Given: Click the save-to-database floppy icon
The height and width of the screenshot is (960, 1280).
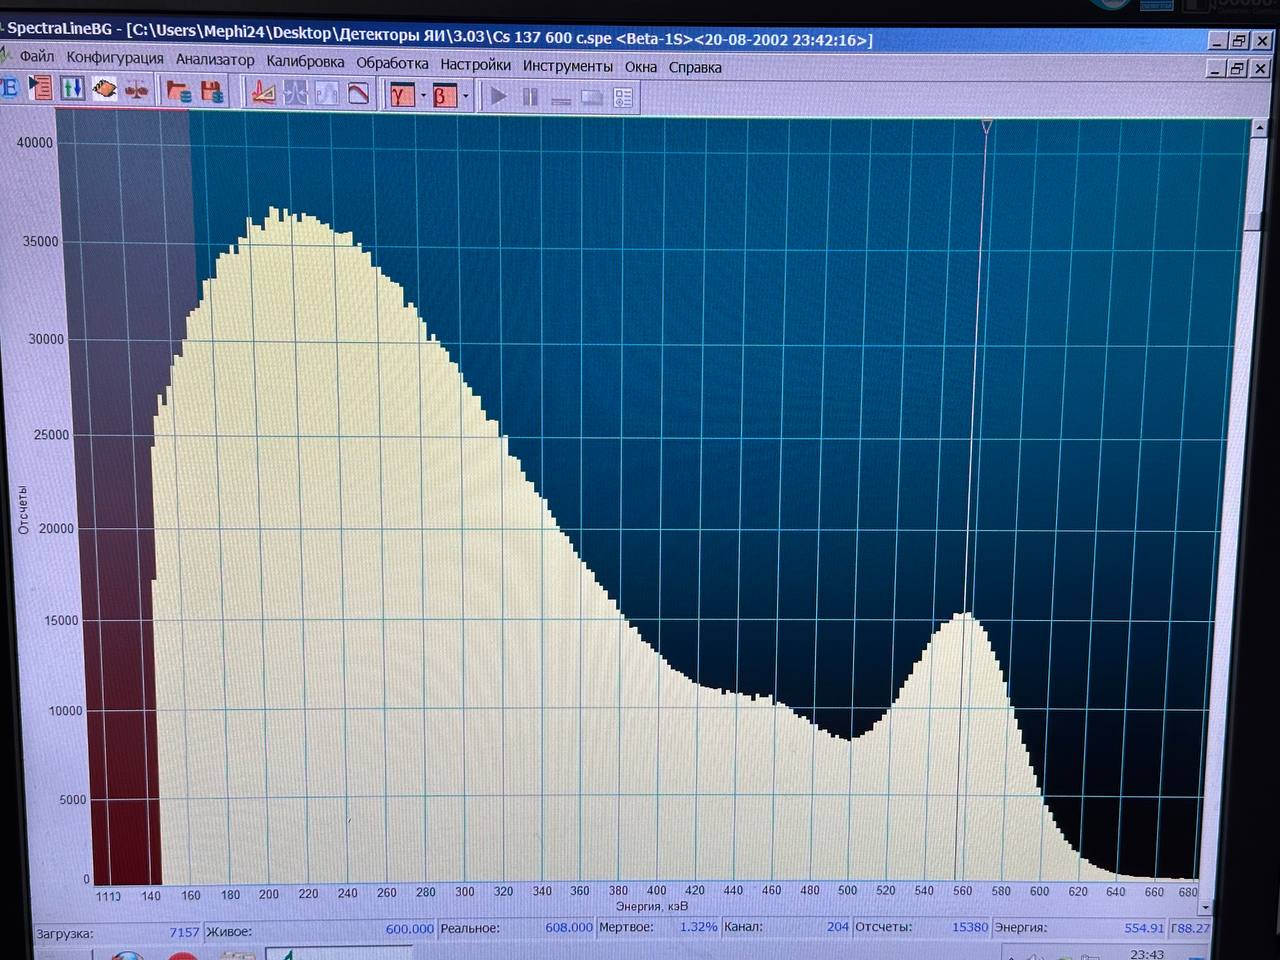Looking at the screenshot, I should click(x=212, y=93).
